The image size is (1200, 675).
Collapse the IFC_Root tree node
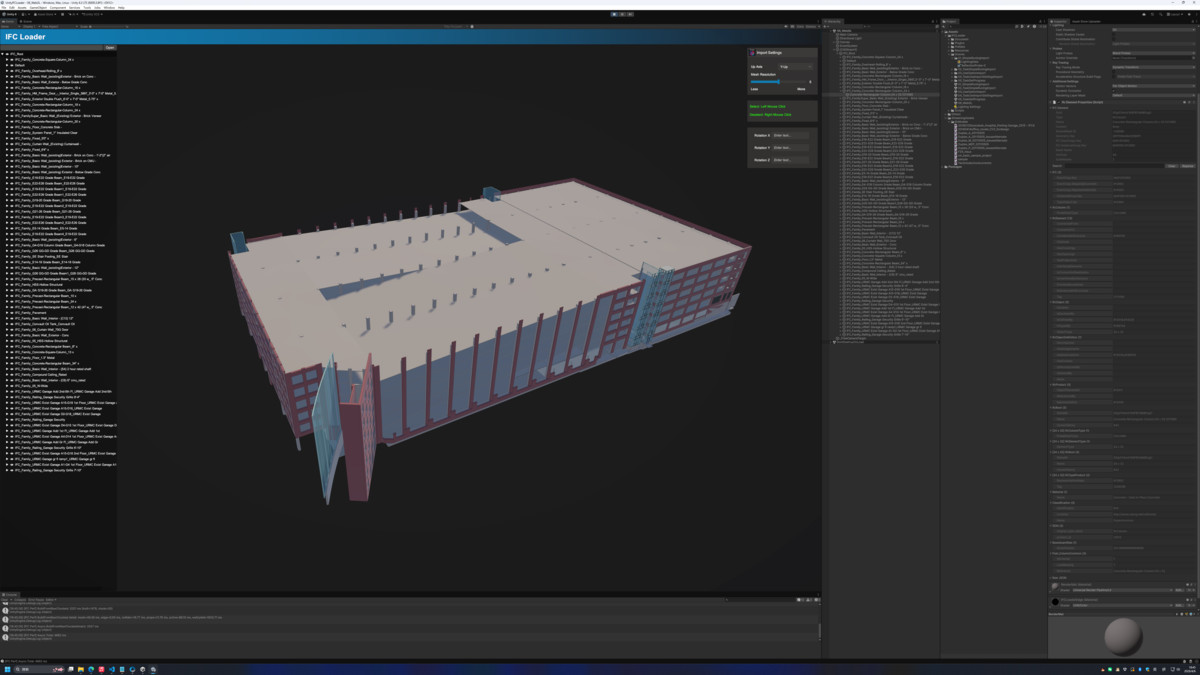click(4, 54)
